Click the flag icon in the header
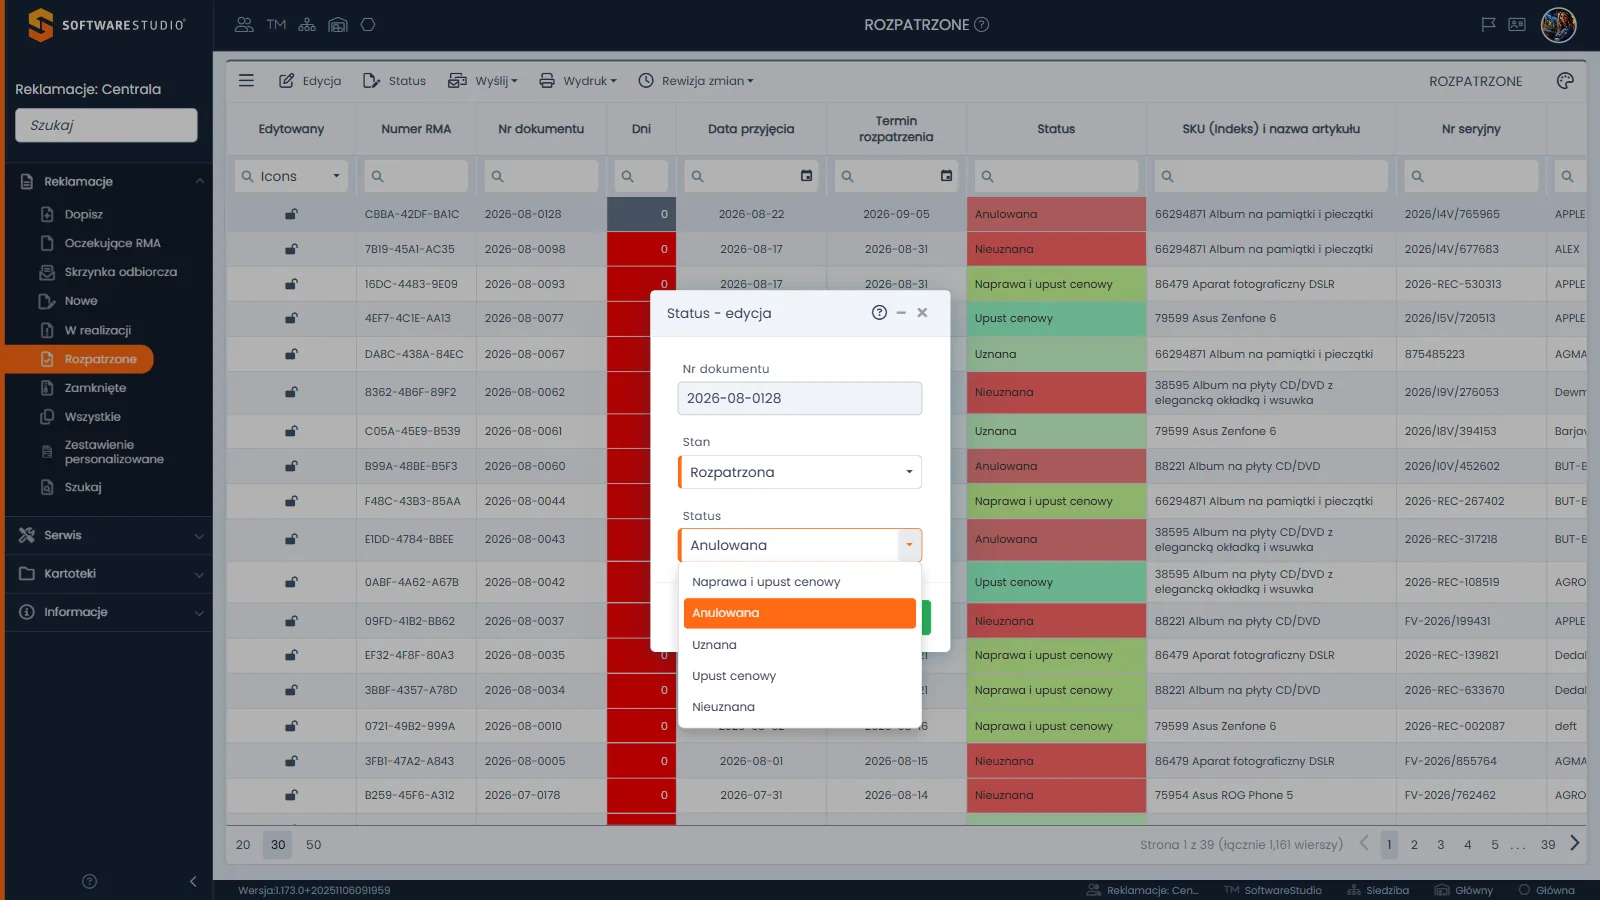Viewport: 1600px width, 900px height. [x=1488, y=25]
